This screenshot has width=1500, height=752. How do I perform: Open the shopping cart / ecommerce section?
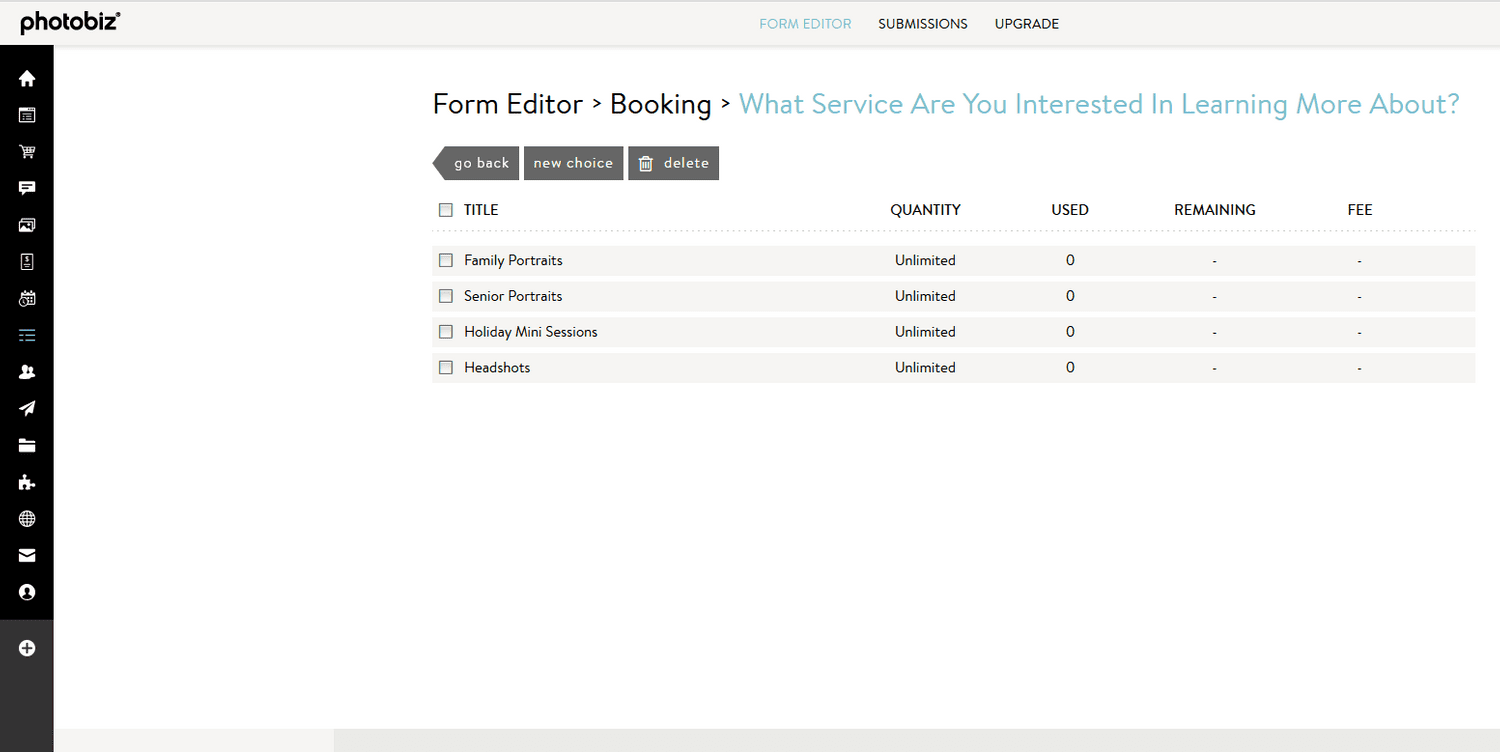27,151
